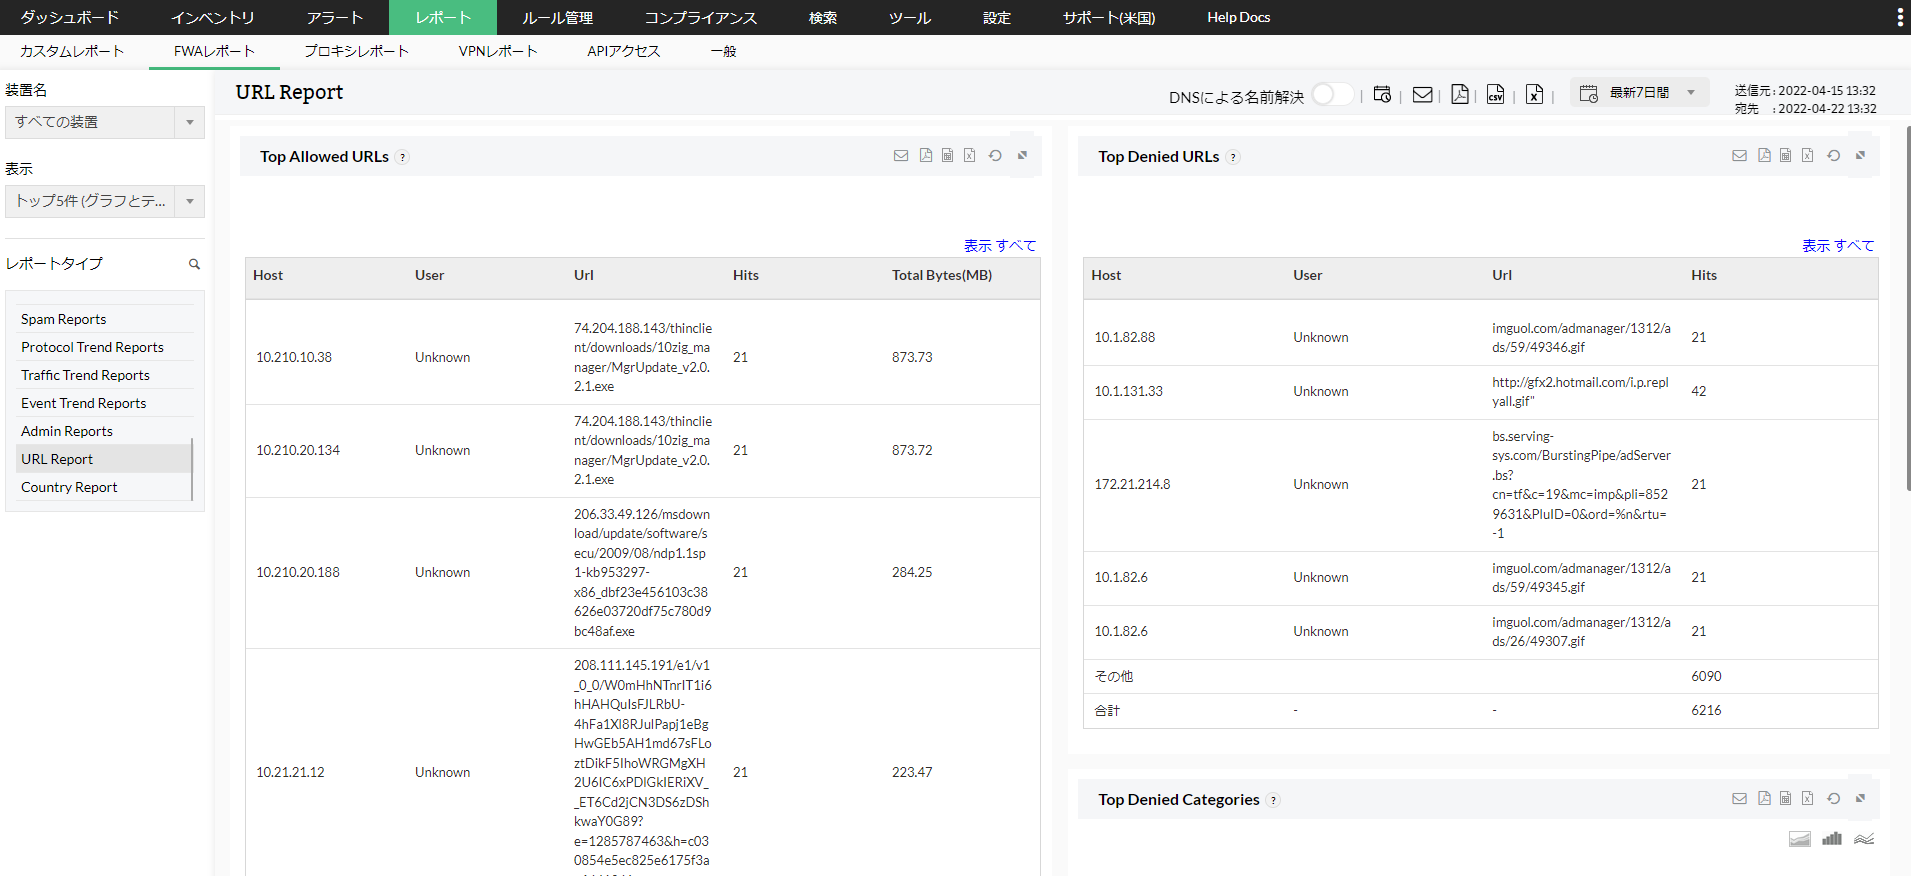Click host 172.21.214.8 in denied URLs
Image resolution: width=1911 pixels, height=876 pixels.
(x=1132, y=484)
